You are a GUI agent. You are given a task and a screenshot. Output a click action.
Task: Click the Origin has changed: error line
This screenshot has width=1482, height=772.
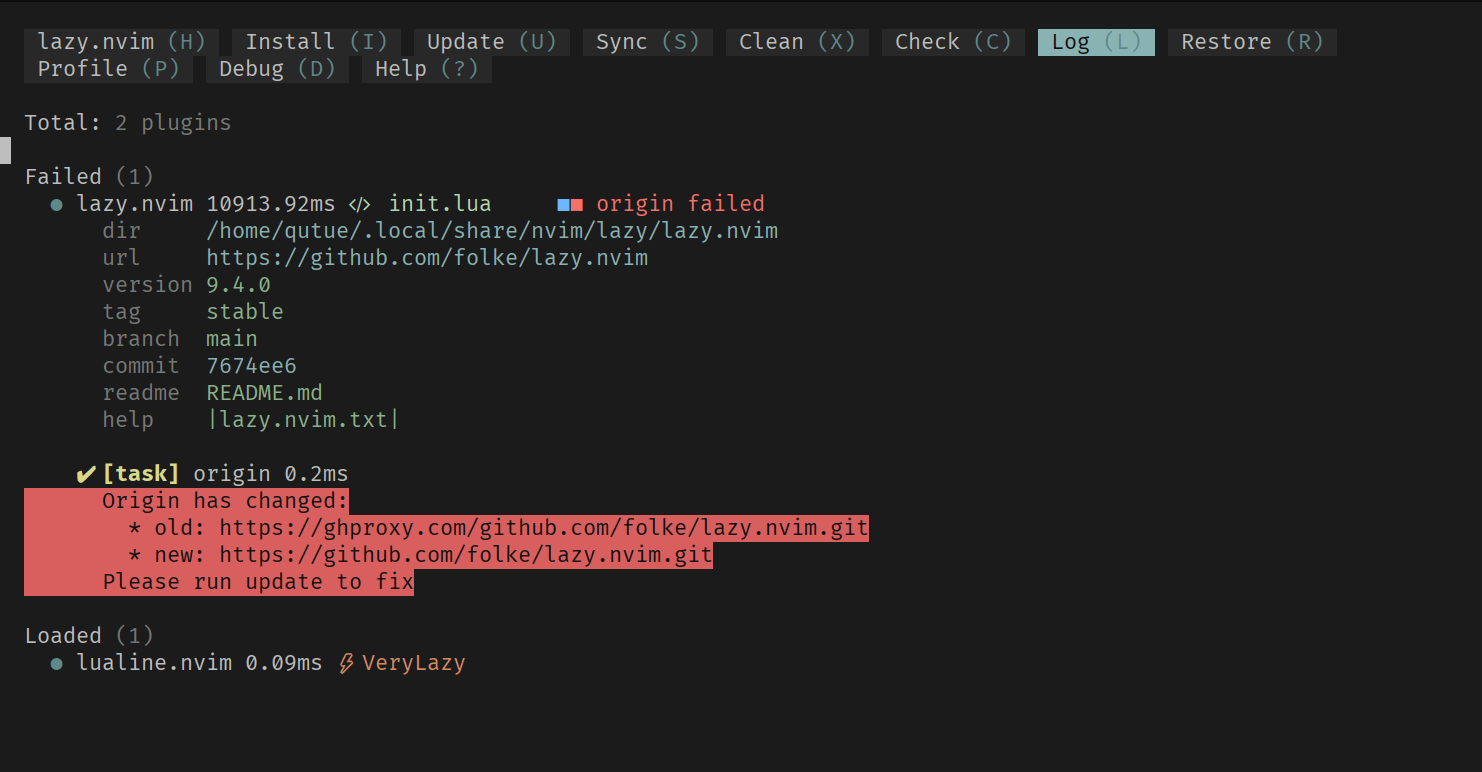click(x=225, y=501)
